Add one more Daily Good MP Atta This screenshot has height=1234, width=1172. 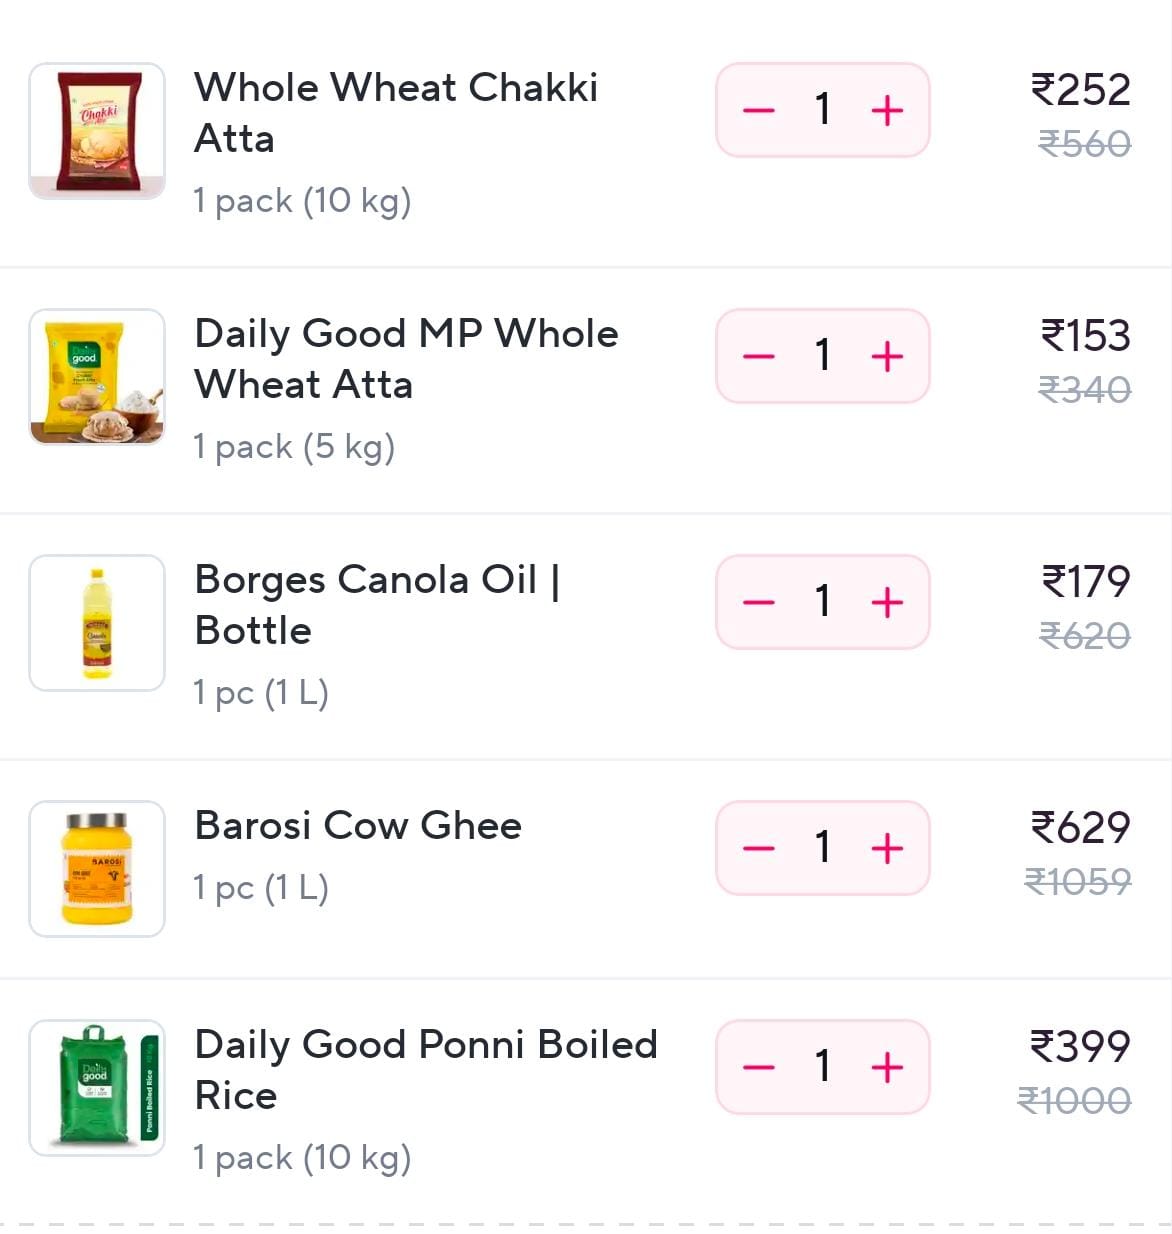coord(887,356)
